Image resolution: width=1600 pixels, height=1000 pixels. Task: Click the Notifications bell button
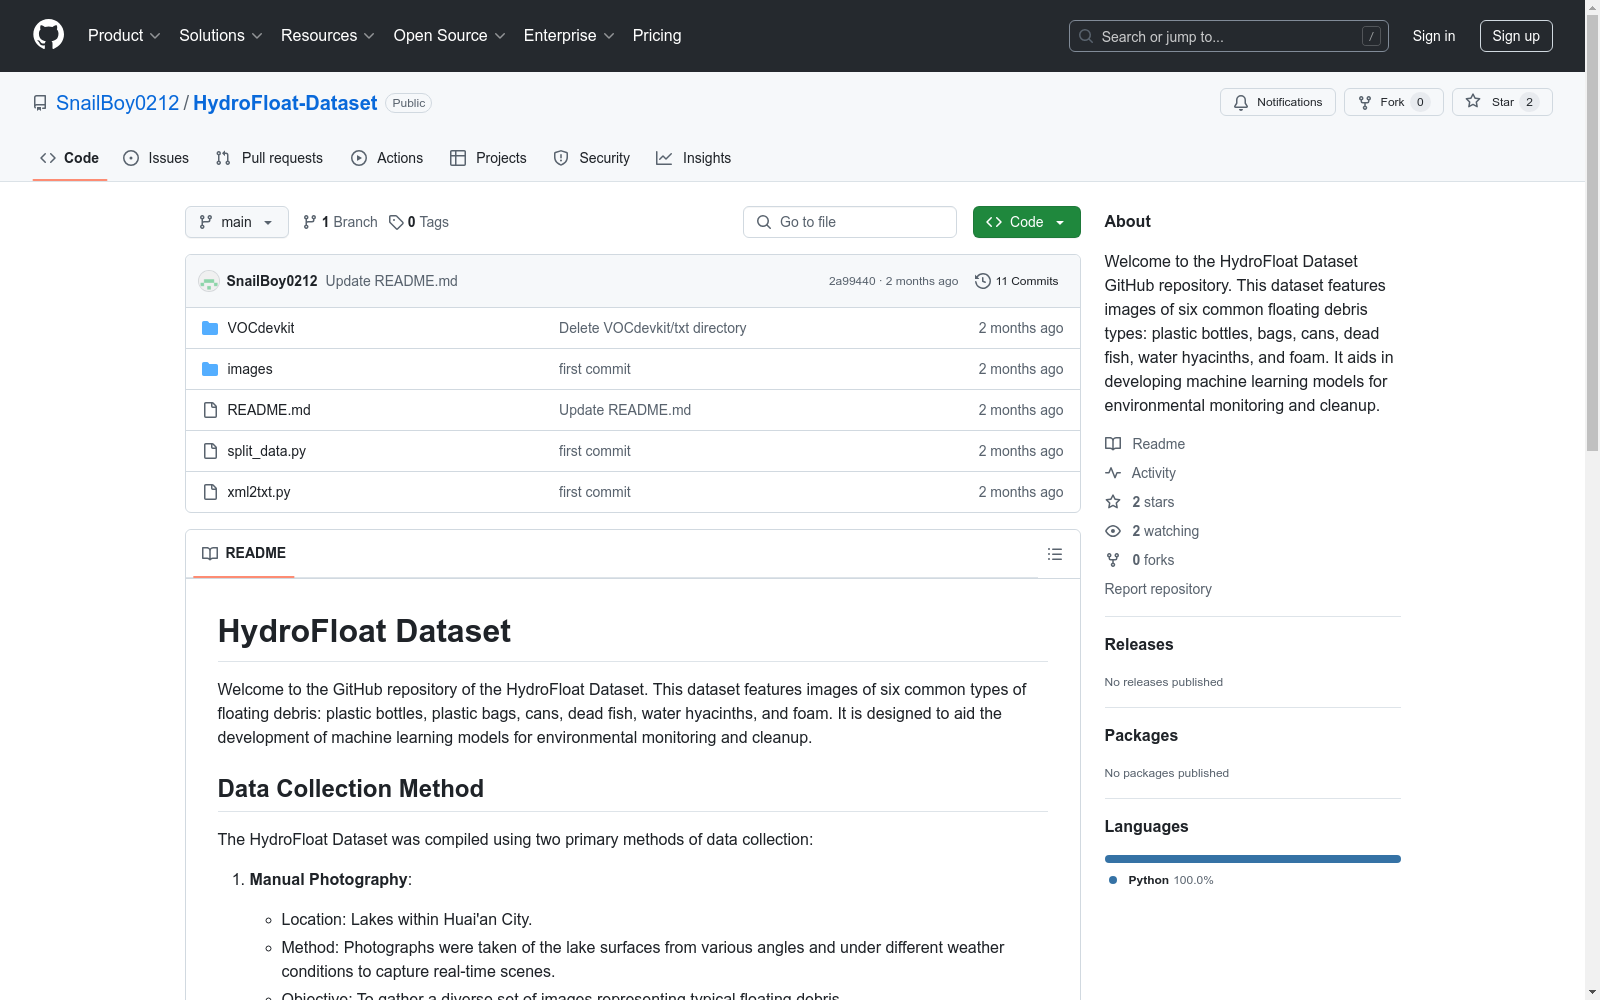(1277, 102)
